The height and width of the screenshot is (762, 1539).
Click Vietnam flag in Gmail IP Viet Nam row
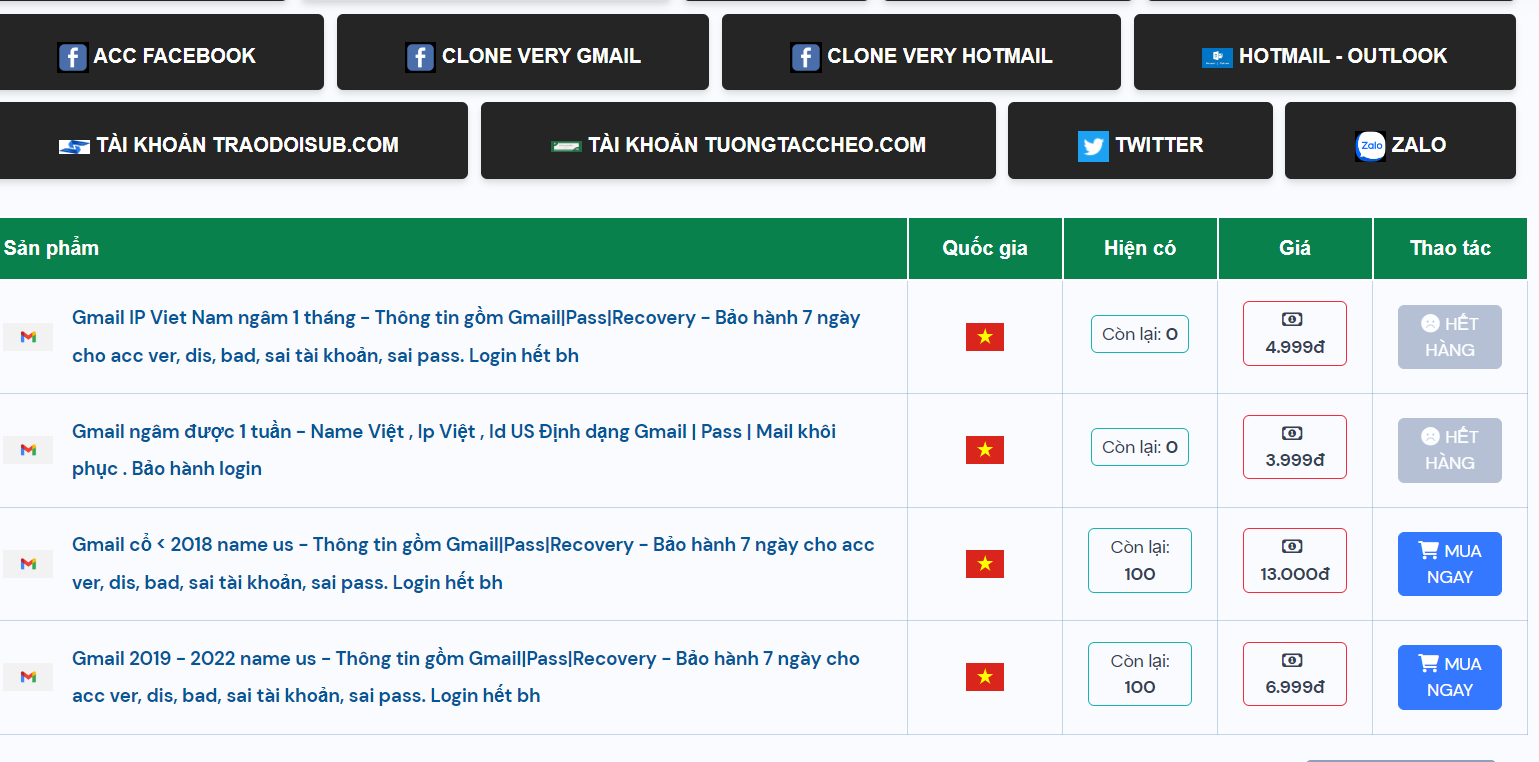click(x=985, y=337)
